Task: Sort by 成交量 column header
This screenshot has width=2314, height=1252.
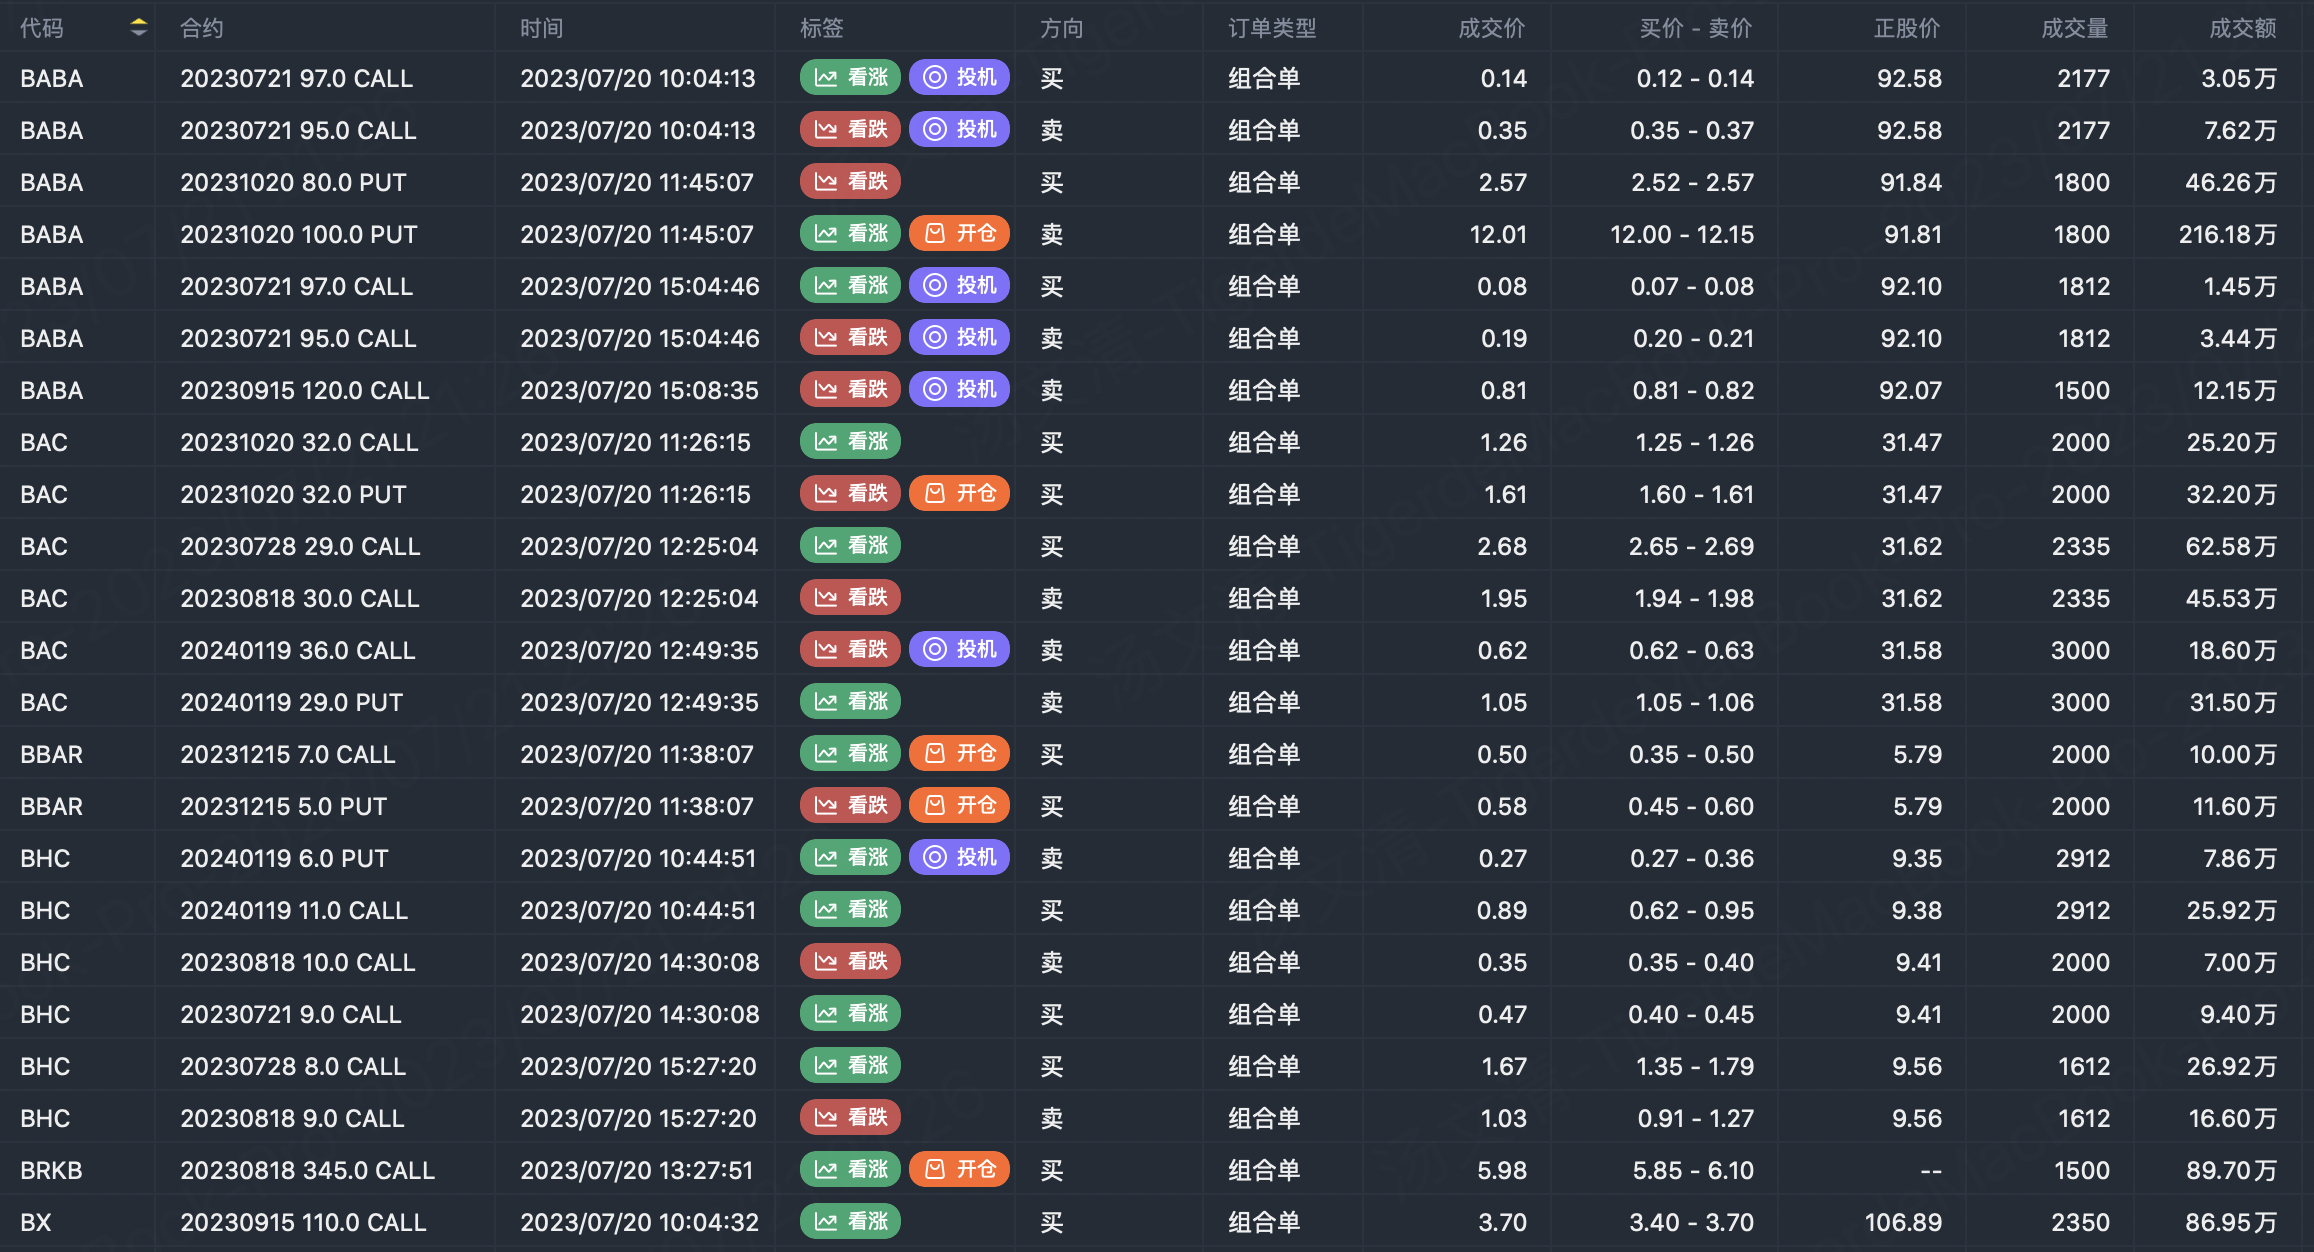Action: [2074, 28]
